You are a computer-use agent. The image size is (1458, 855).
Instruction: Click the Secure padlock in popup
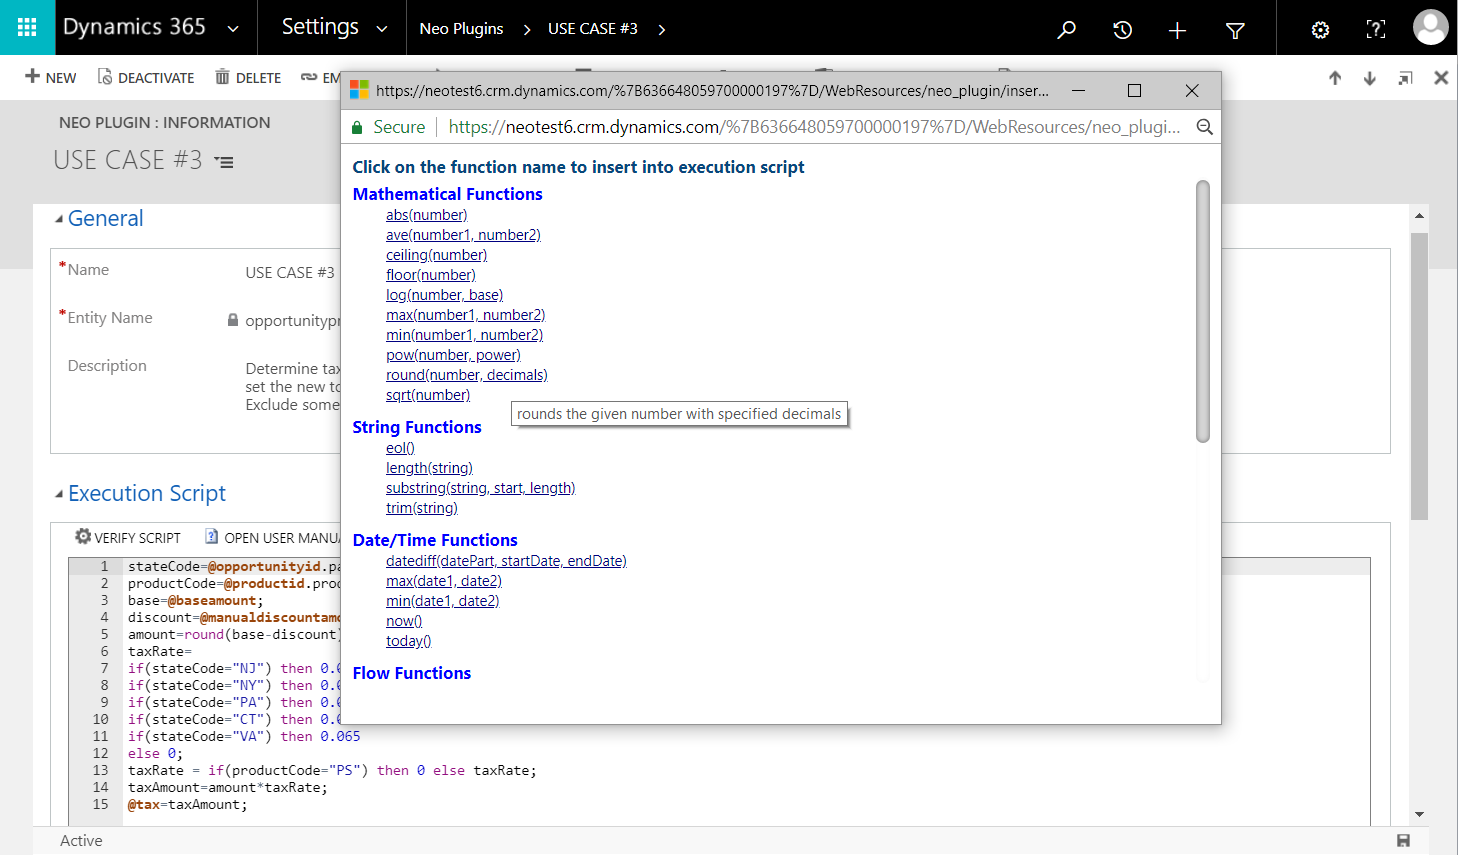(x=357, y=127)
